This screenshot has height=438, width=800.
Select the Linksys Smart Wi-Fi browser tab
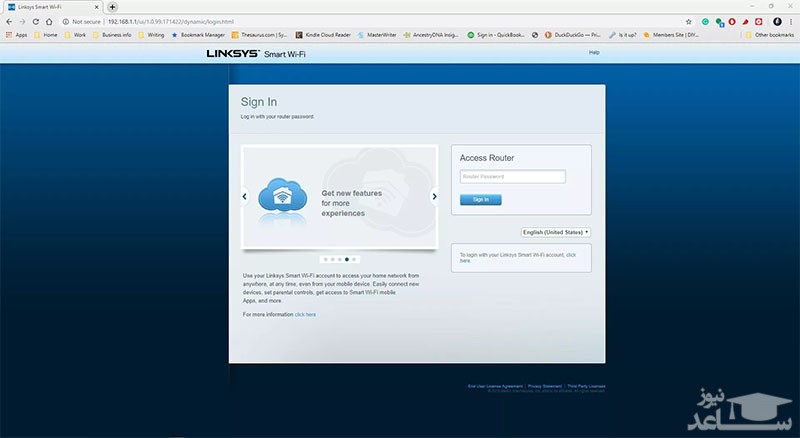click(50, 7)
